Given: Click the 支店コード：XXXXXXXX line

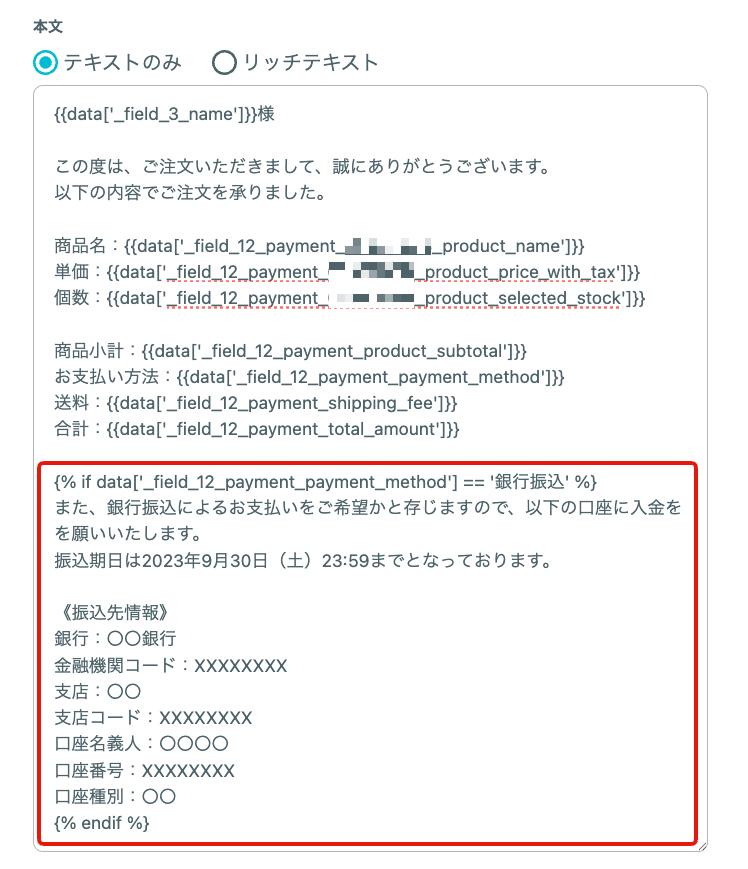Looking at the screenshot, I should click(x=153, y=718).
